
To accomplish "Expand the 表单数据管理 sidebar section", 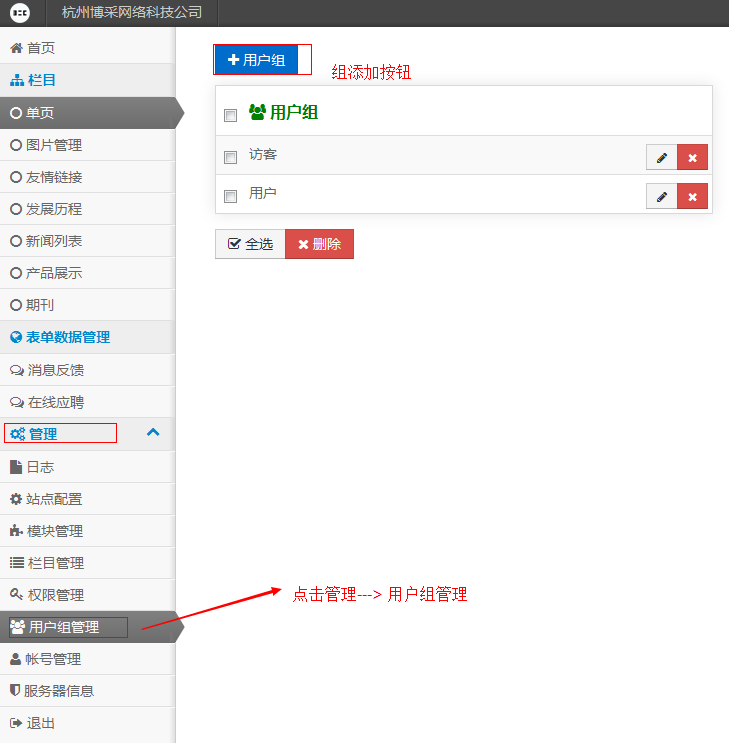I will [x=67, y=337].
